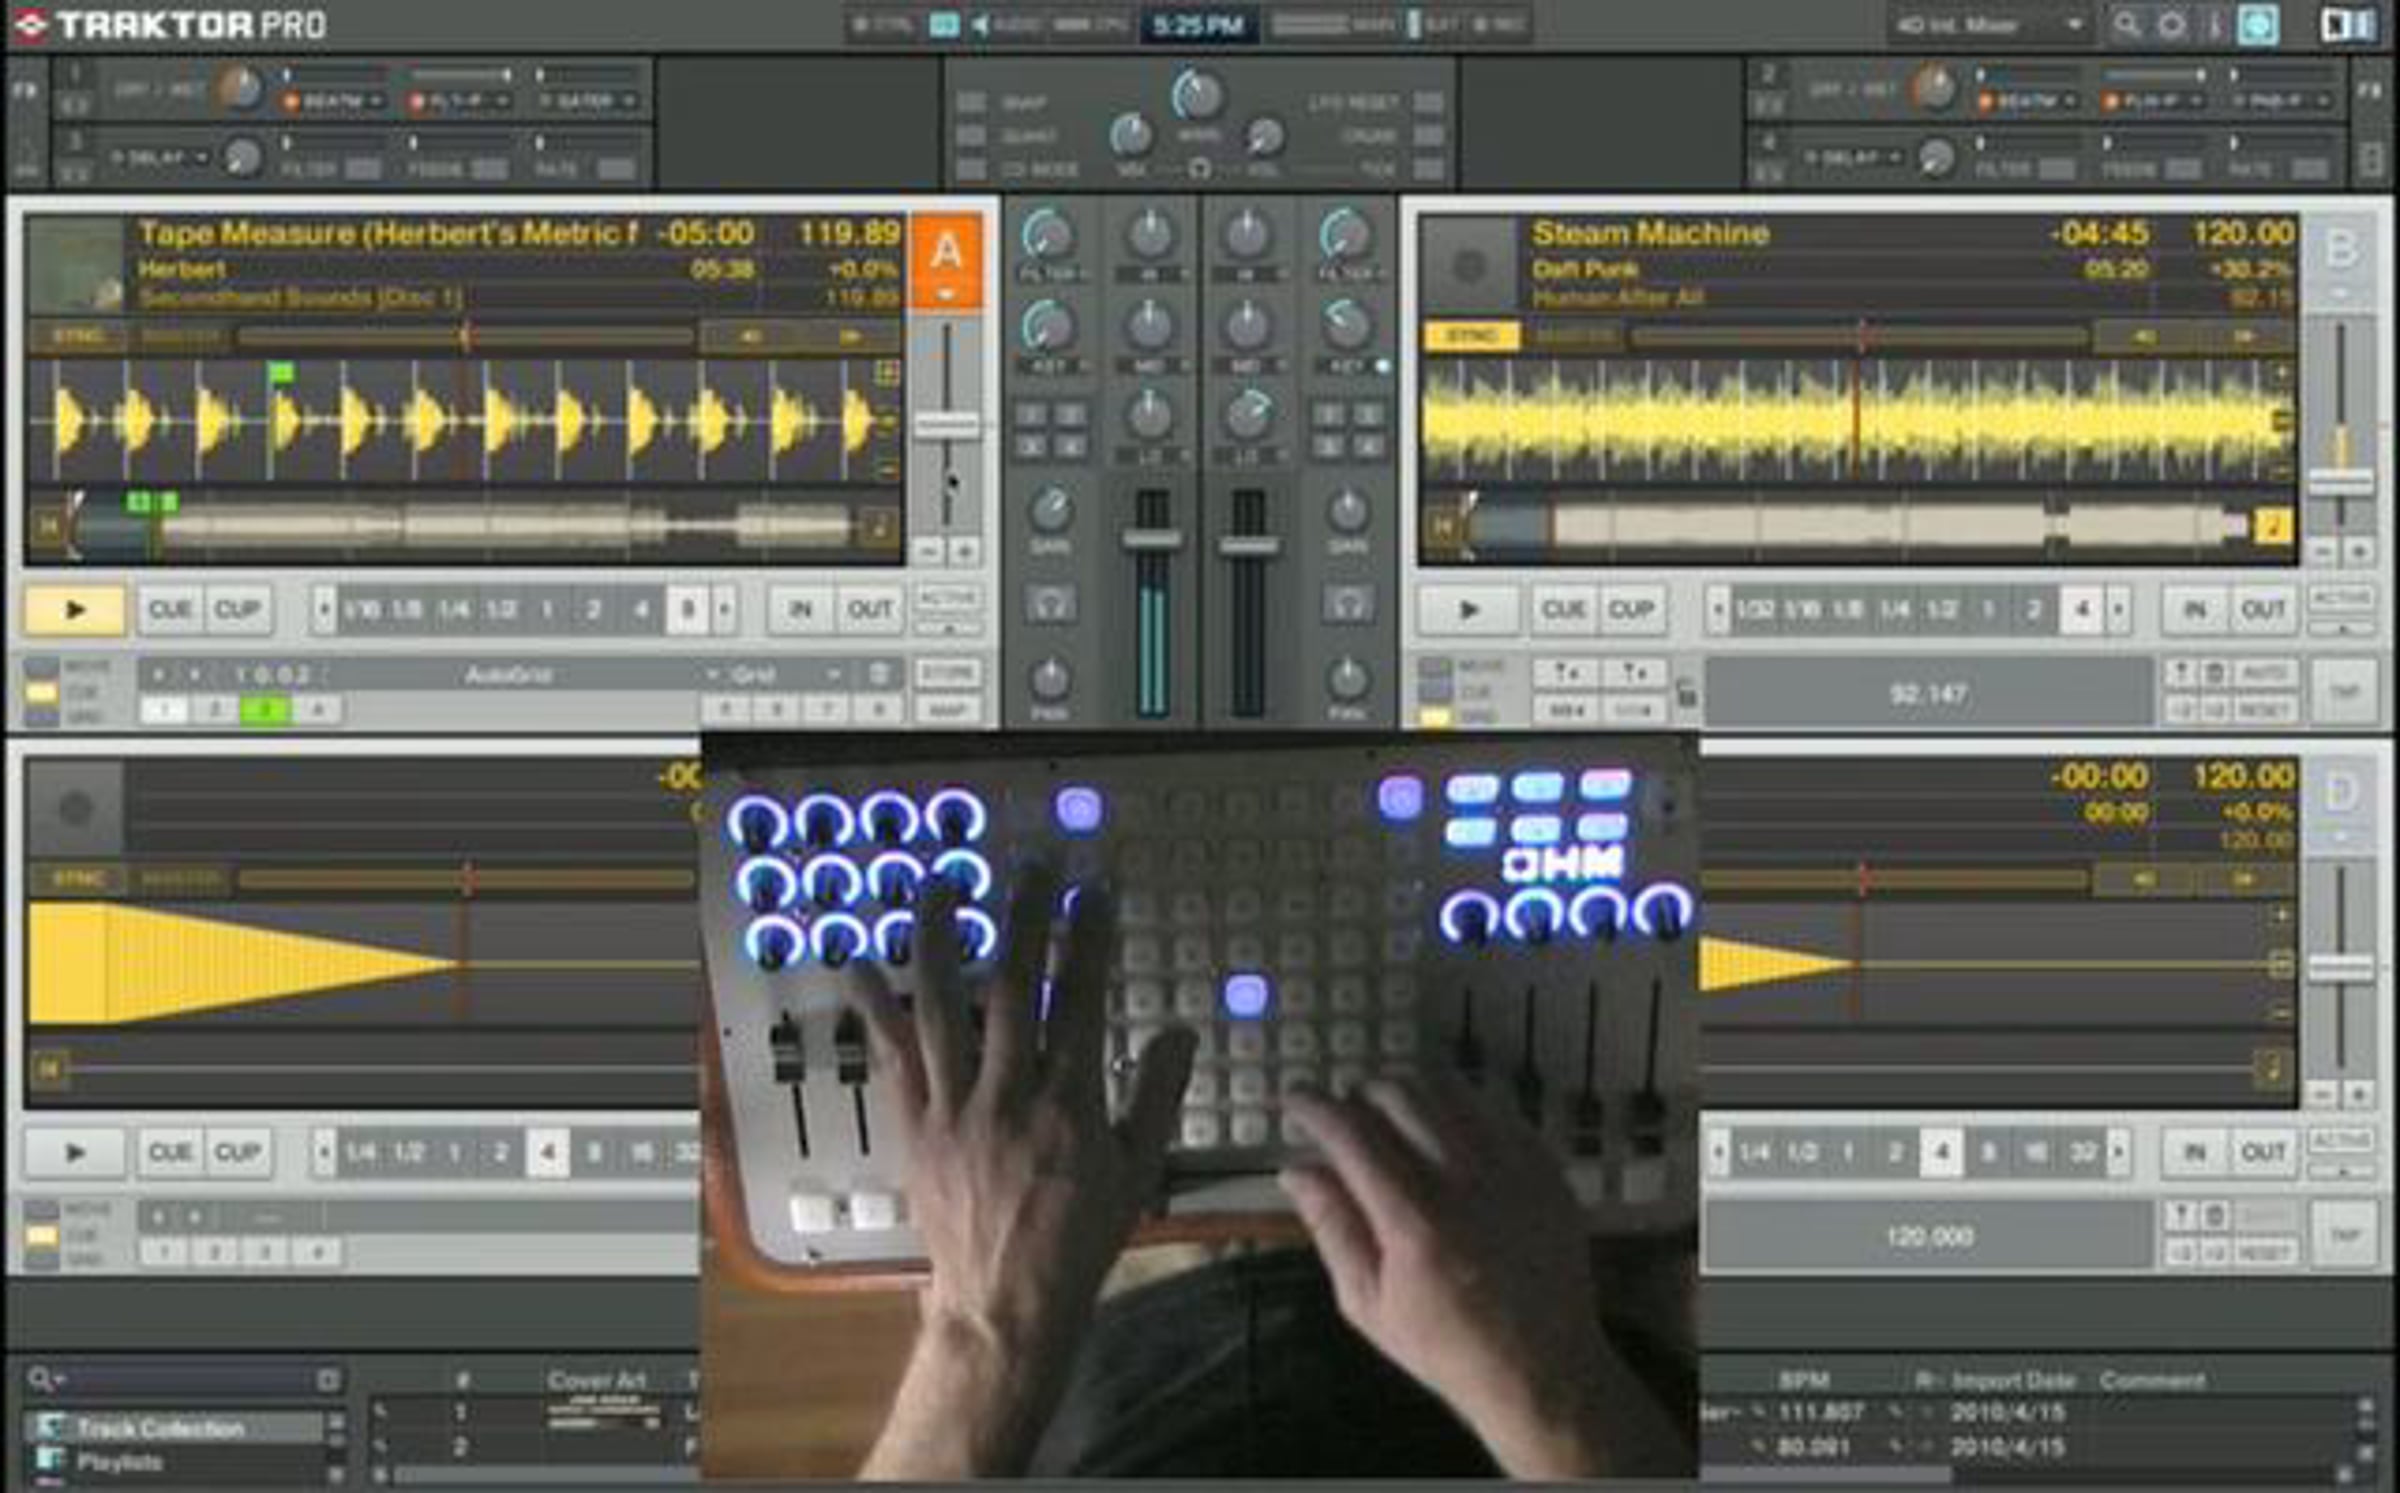The image size is (2400, 1493).
Task: Click the loop OUT button on Deck B
Action: [2262, 609]
